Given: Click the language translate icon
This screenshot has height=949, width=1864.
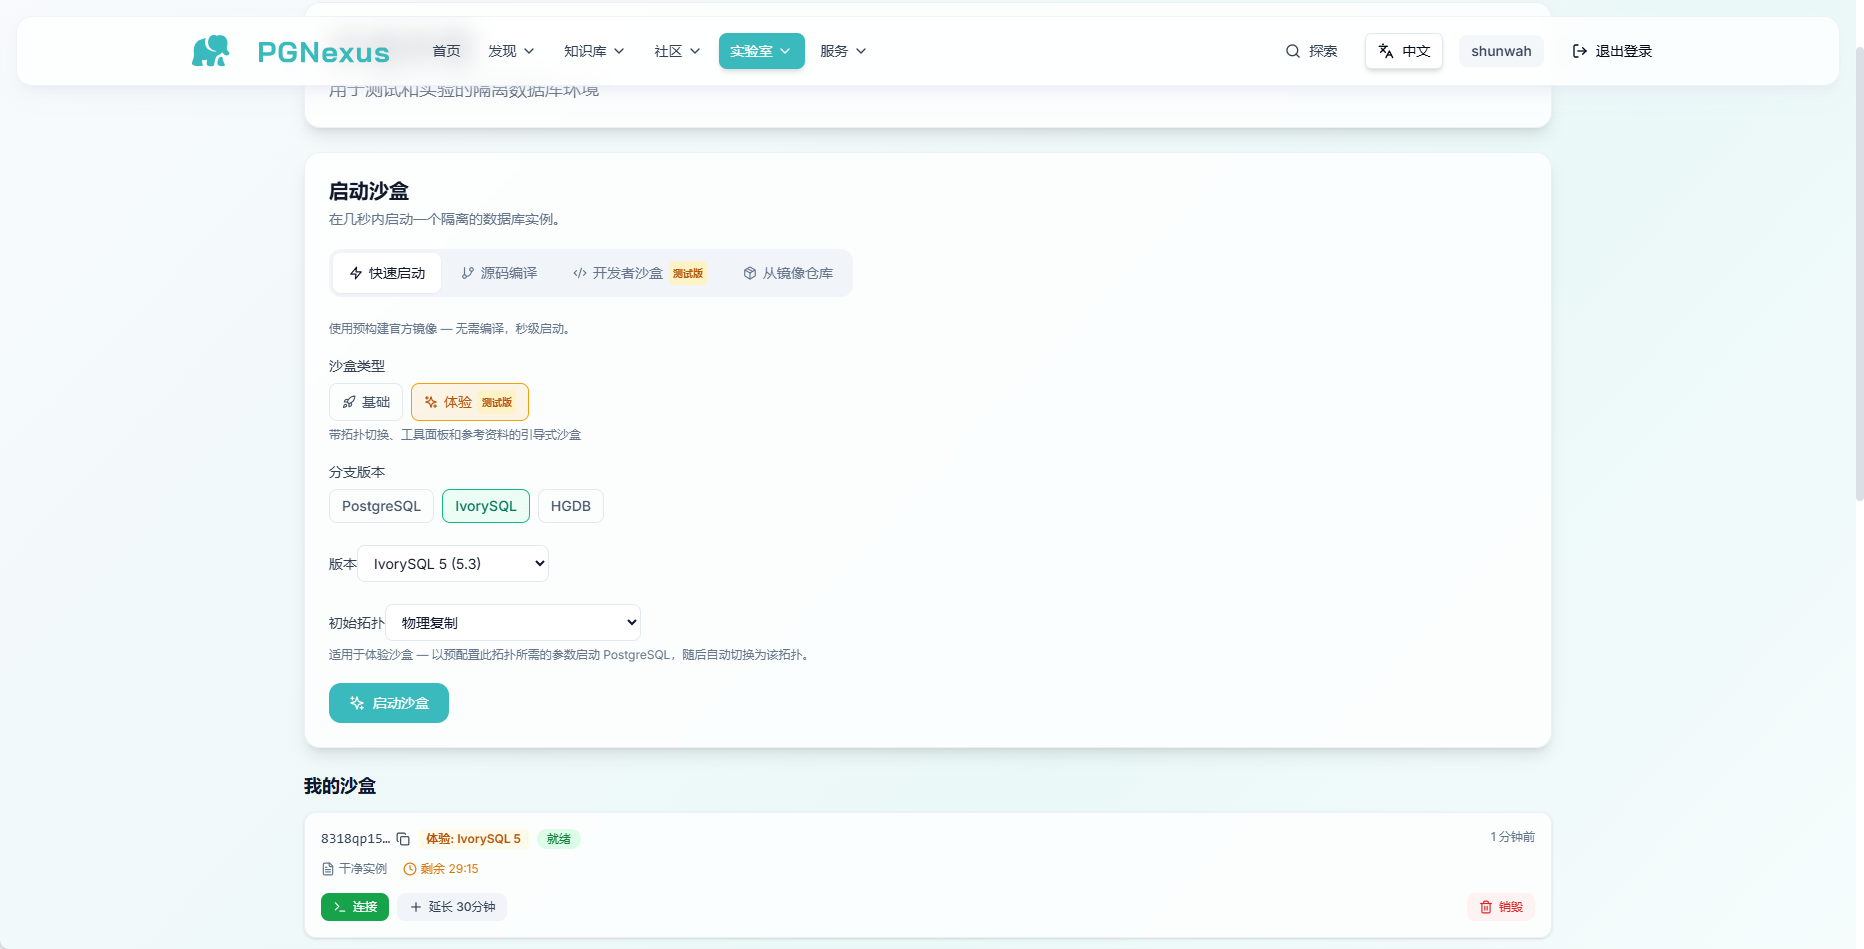Looking at the screenshot, I should tap(1386, 51).
